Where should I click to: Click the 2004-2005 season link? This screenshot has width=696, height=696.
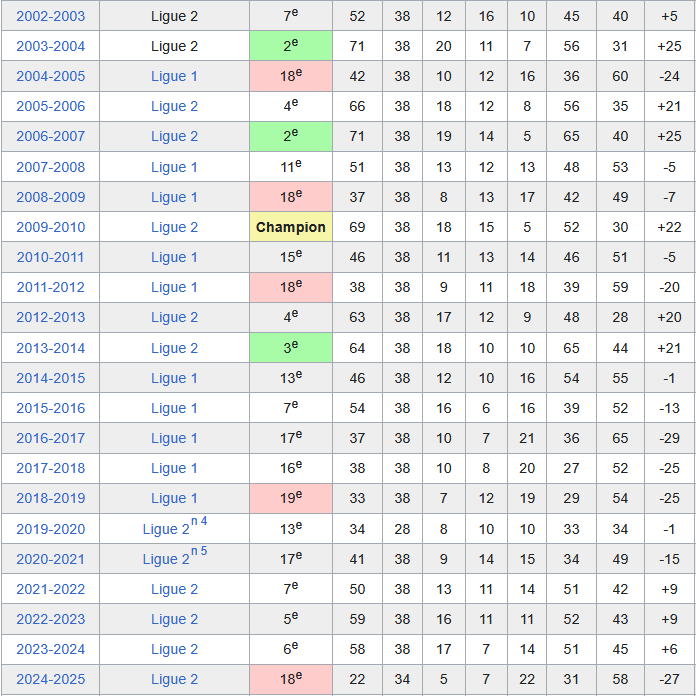[x=51, y=76]
